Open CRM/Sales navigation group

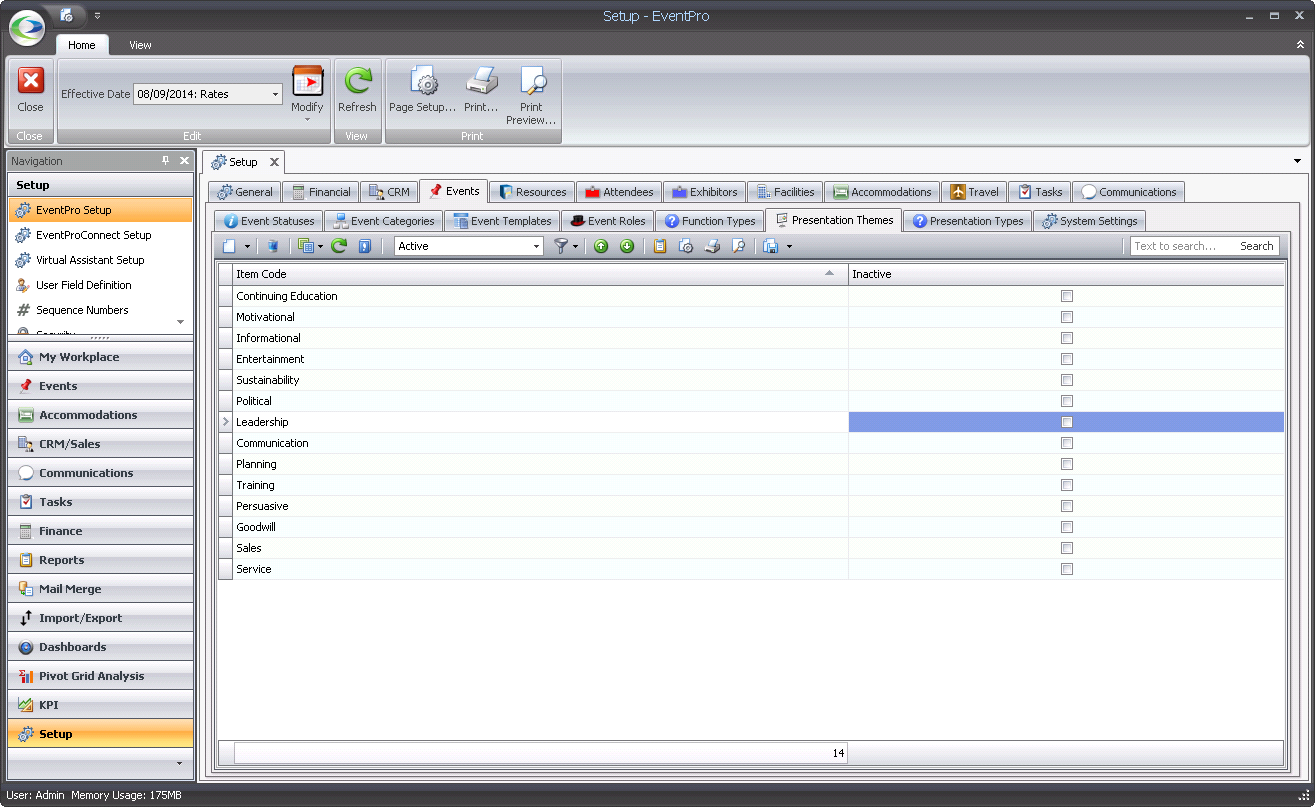[100, 444]
